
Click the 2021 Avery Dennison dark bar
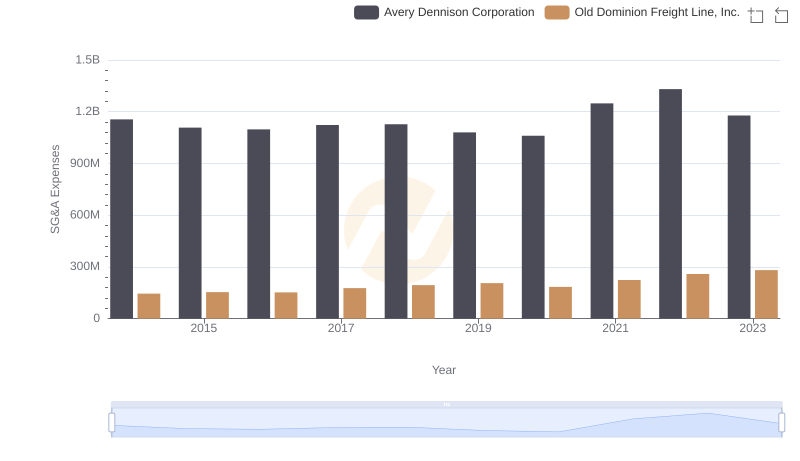pos(602,211)
